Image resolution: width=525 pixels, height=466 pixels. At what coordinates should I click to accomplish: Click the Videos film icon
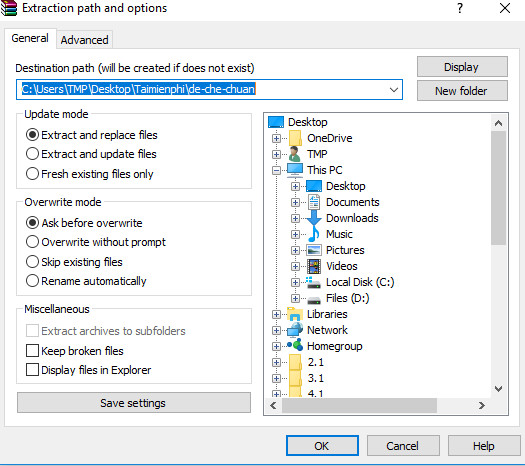click(x=314, y=266)
